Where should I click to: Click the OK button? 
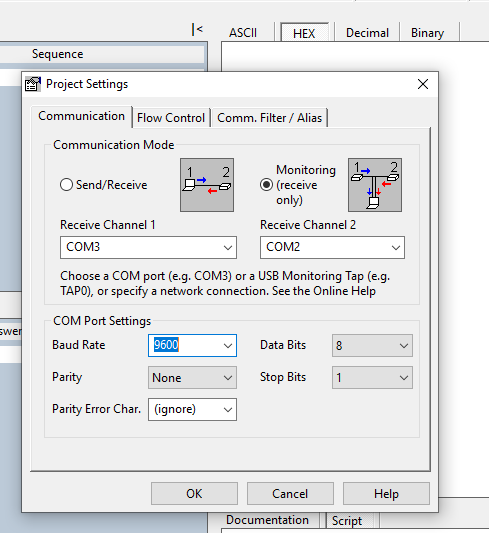(194, 494)
